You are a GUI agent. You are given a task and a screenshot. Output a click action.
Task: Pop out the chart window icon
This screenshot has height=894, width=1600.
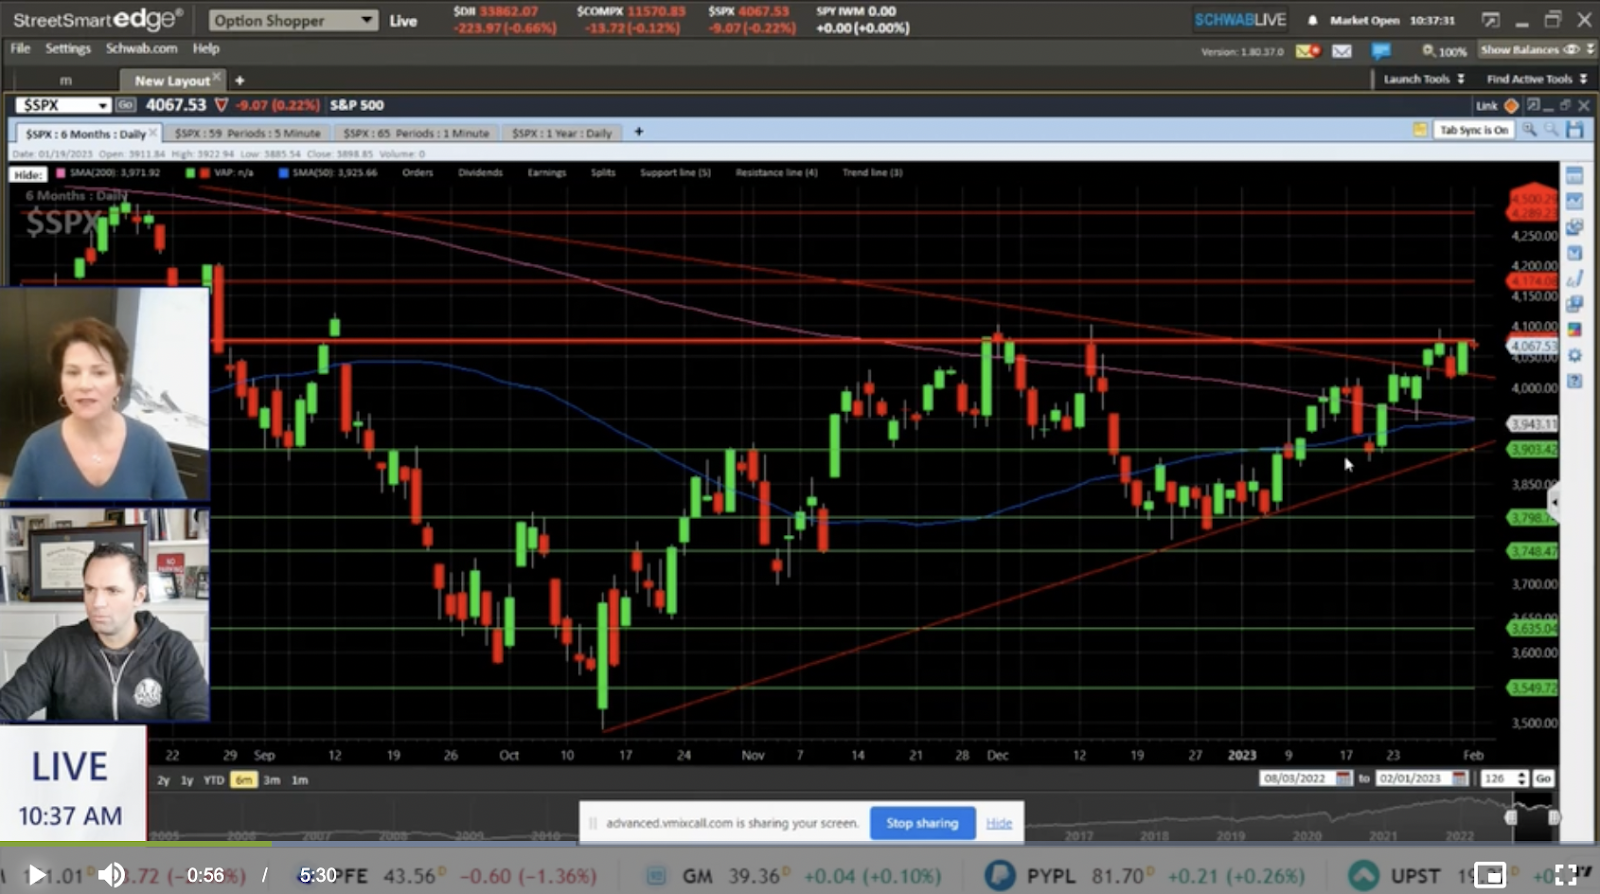1533,105
